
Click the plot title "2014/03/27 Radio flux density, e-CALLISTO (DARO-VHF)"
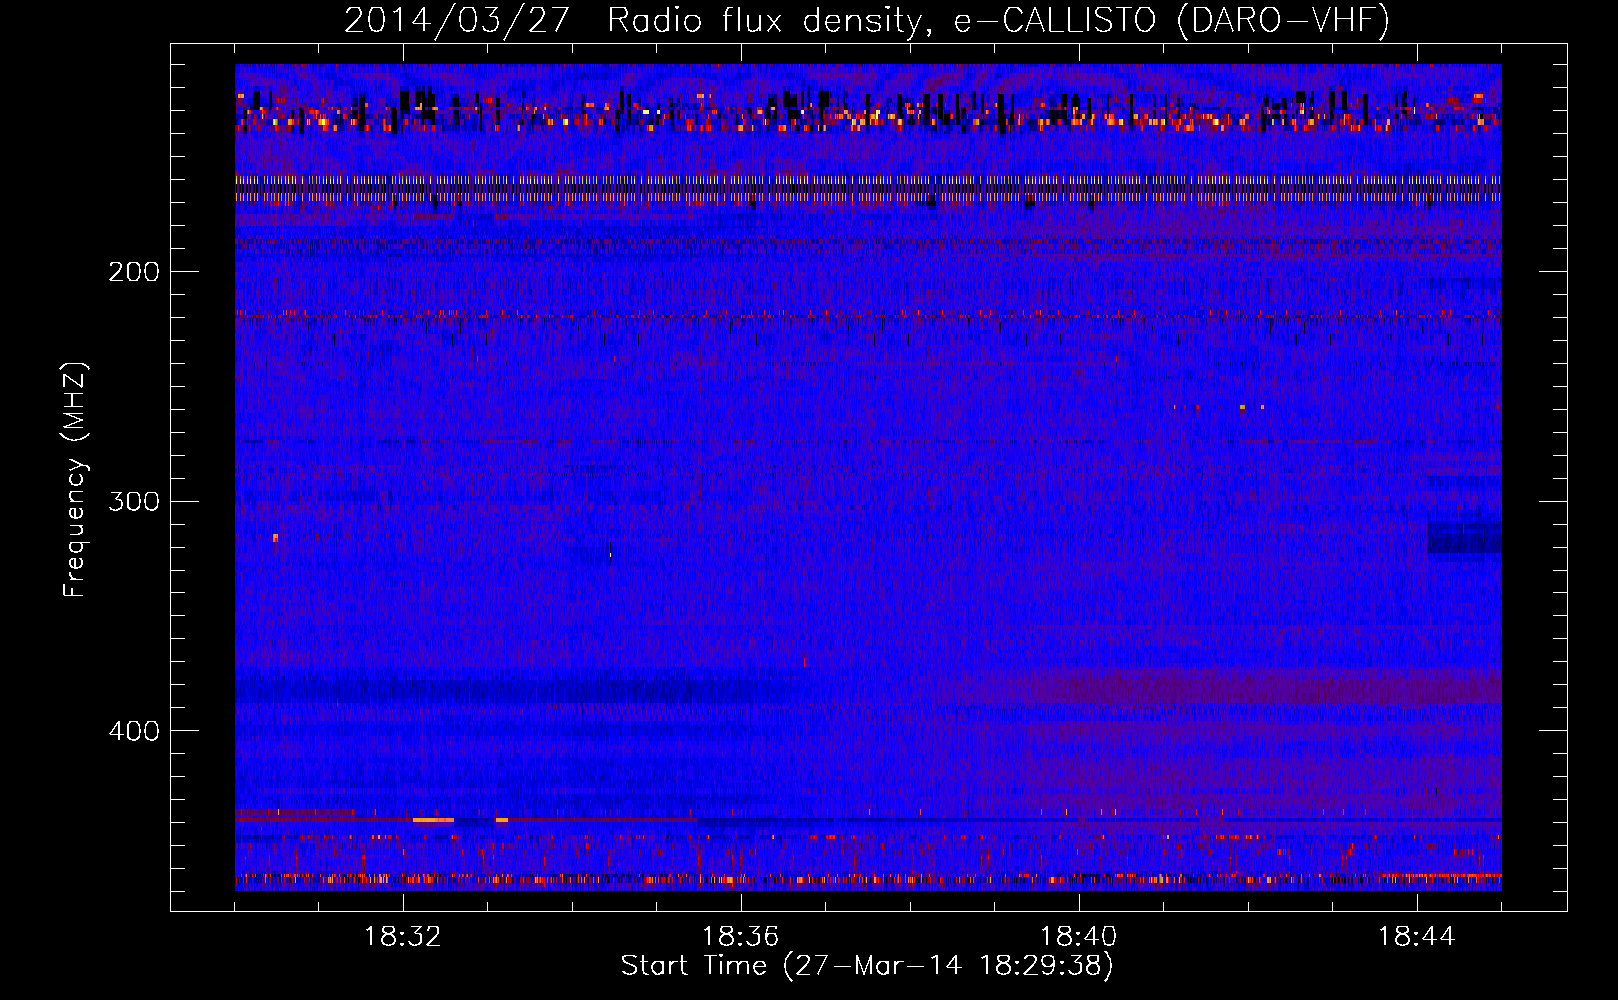(x=867, y=20)
